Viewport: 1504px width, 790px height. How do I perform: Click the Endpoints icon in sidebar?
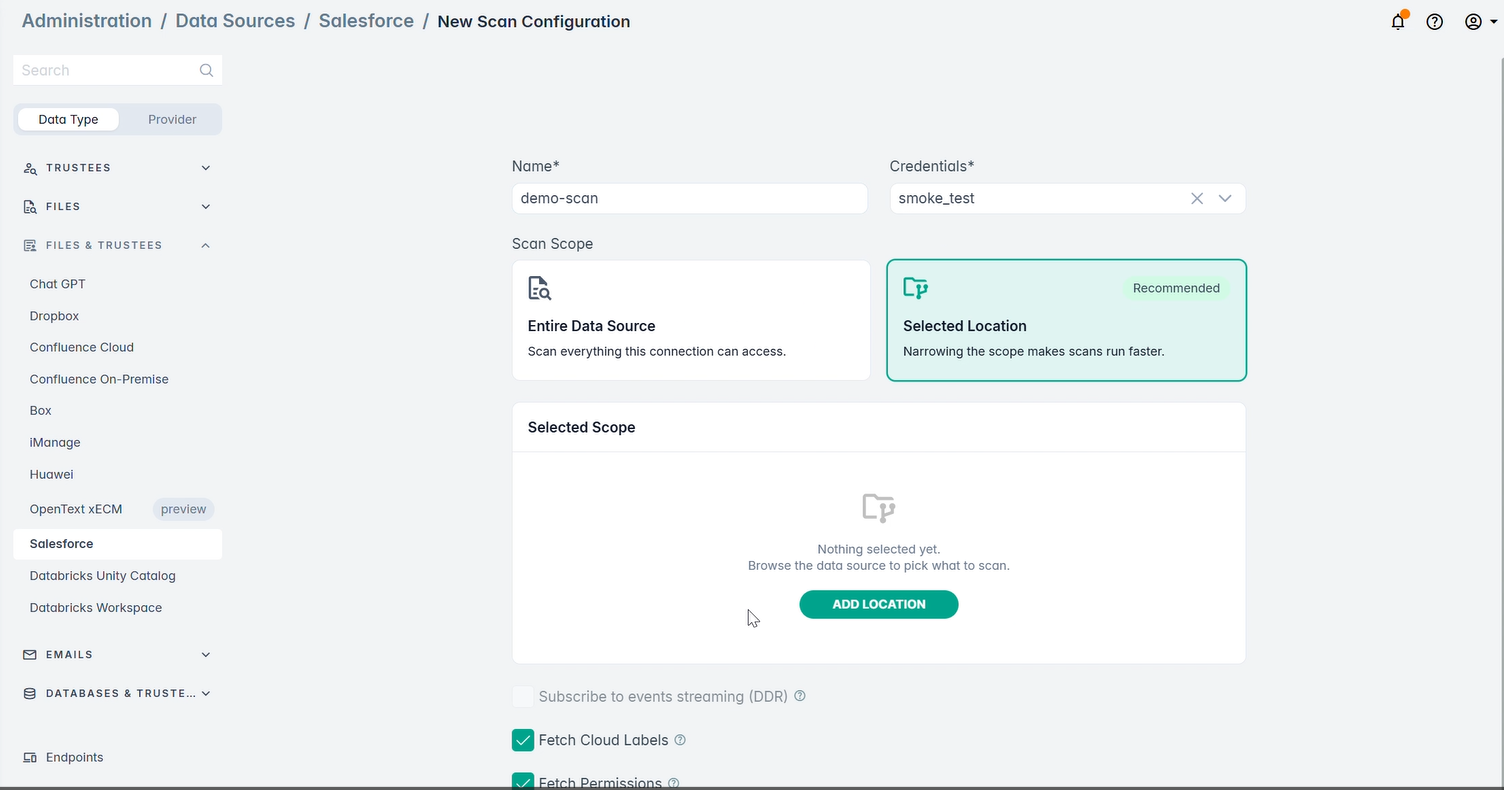pos(30,757)
